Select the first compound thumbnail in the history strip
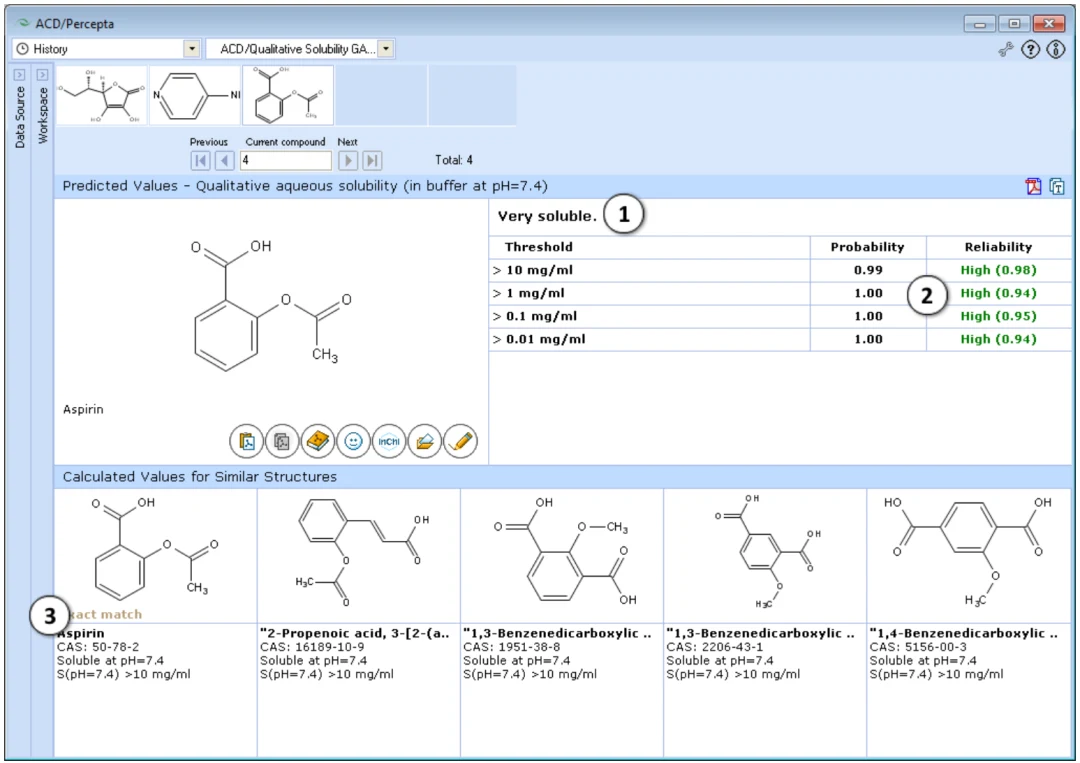Screen dimensions: 1080x763 [101, 96]
